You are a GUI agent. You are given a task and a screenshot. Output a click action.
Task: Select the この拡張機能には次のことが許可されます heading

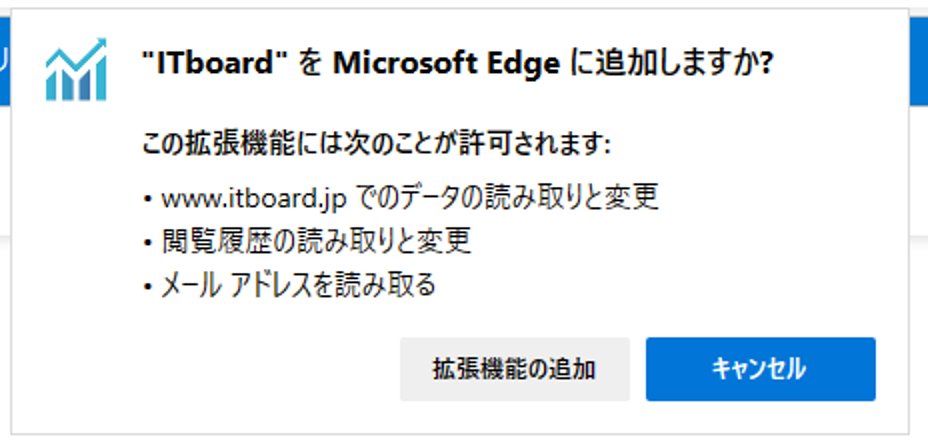pos(376,144)
